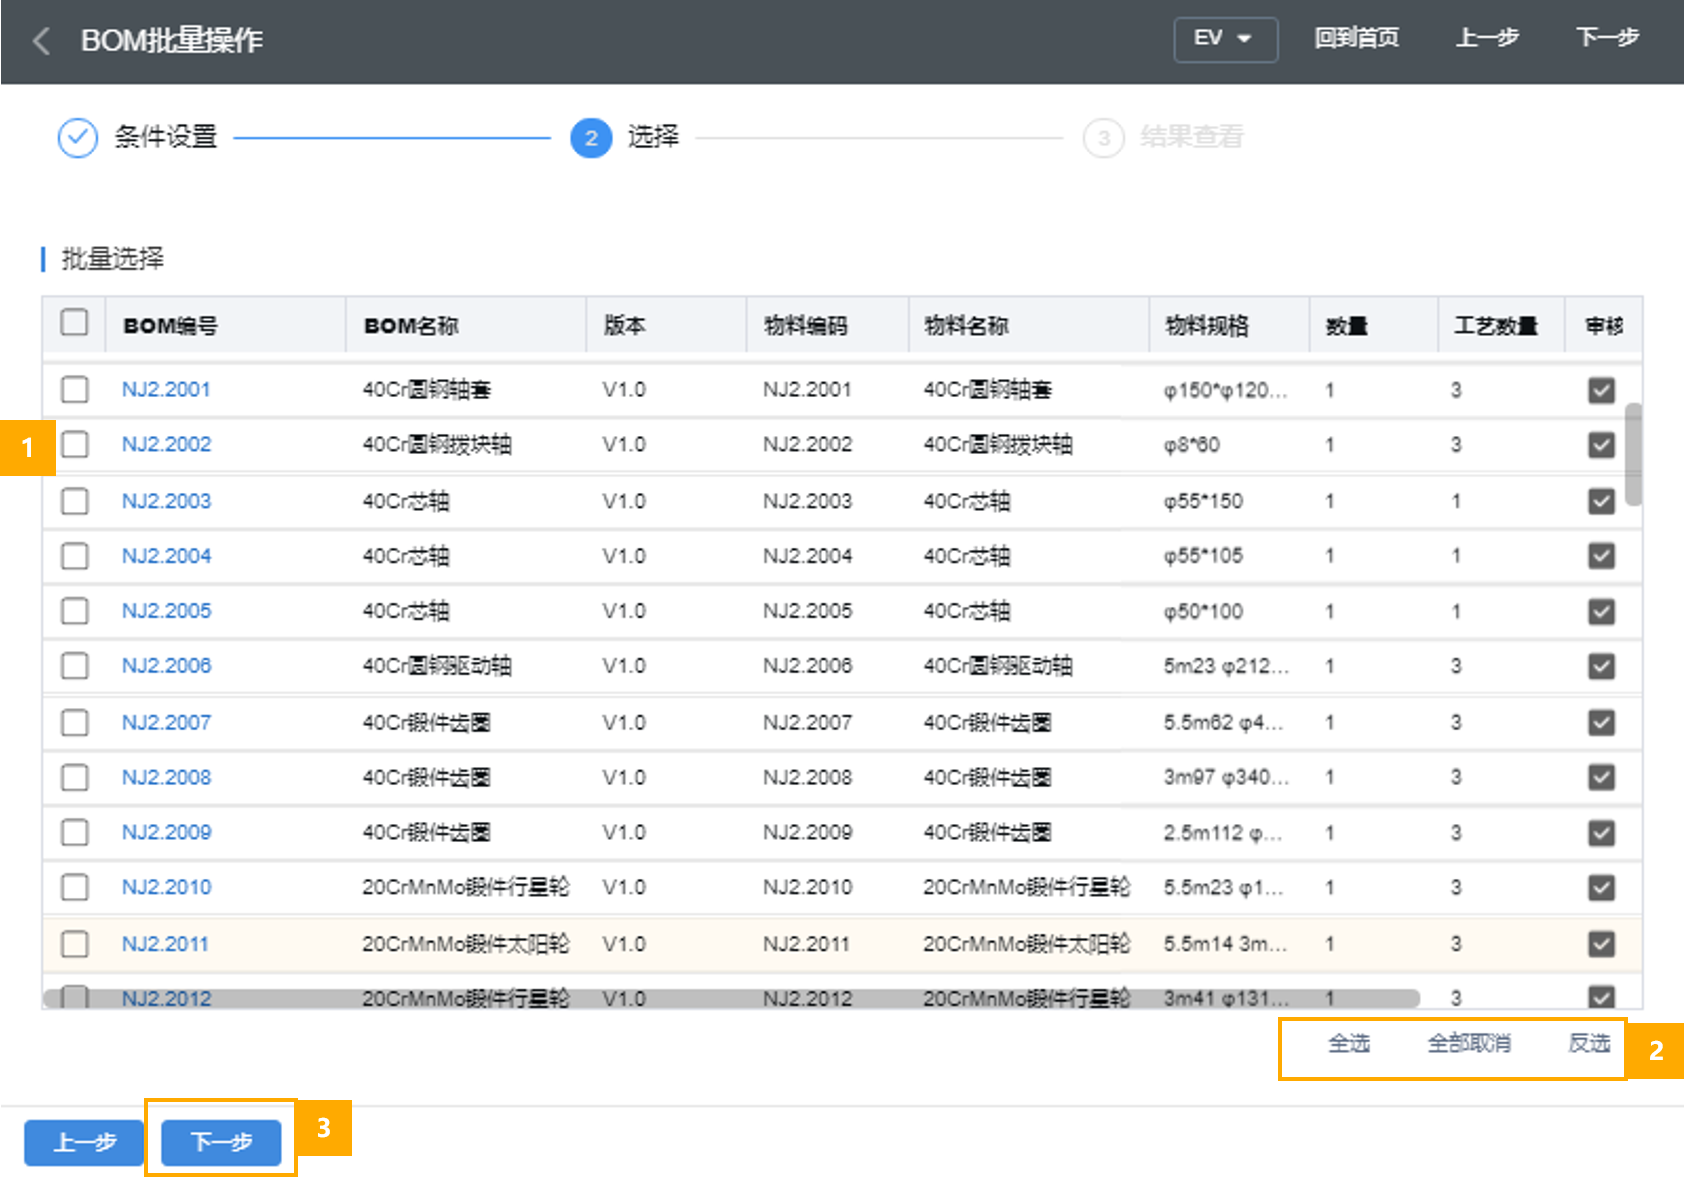Click the 20CrMnMo锻件太阳轮 BOM名称 cell
Screen dimensions: 1684x1181
pyautogui.click(x=466, y=944)
